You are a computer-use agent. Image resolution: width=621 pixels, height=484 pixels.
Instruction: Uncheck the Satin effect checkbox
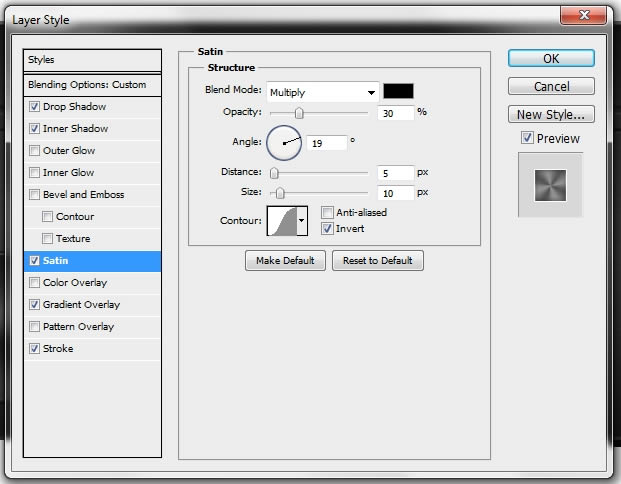pyautogui.click(x=34, y=261)
